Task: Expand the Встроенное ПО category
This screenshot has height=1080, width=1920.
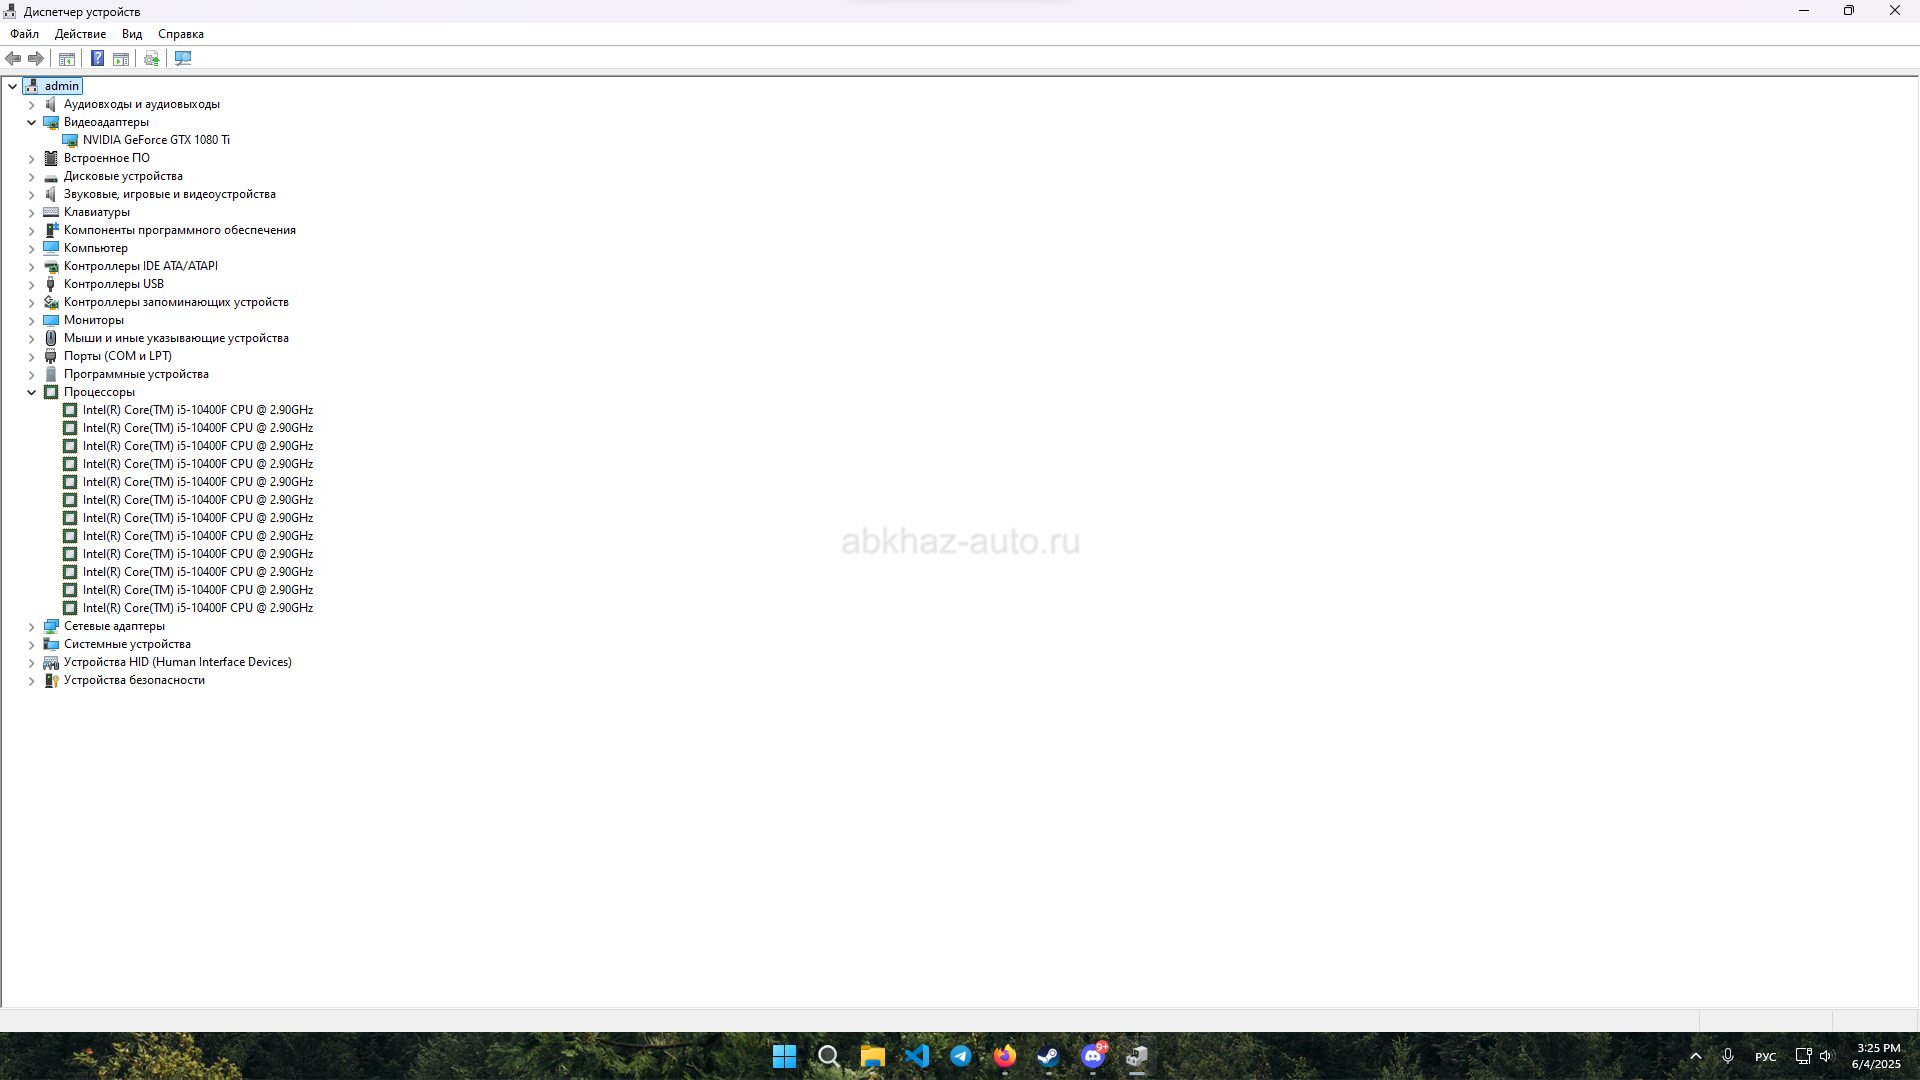Action: coord(31,158)
